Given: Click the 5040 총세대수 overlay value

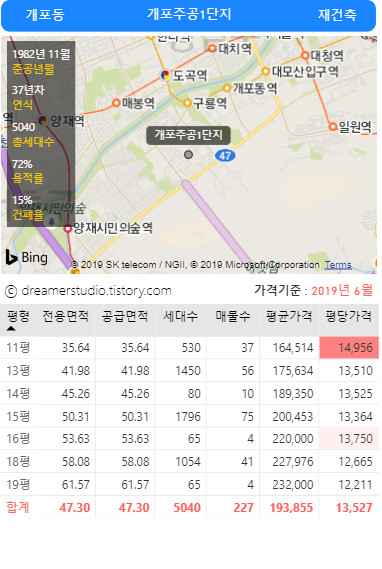Looking at the screenshot, I should point(24,127).
